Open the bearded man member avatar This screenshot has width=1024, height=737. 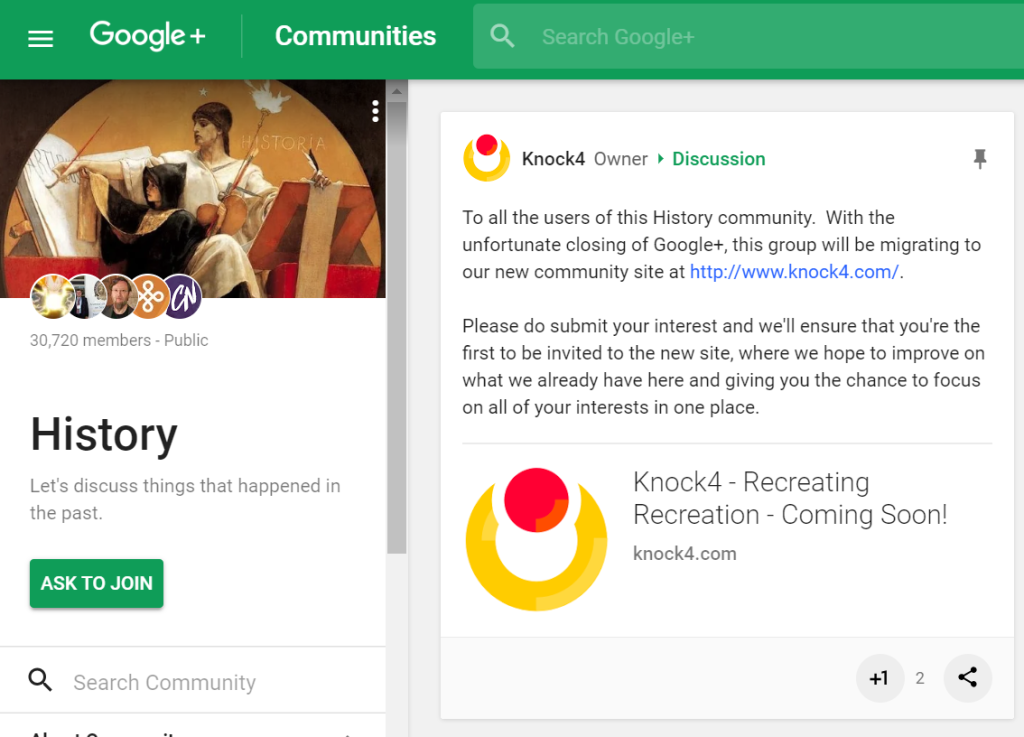tap(118, 297)
